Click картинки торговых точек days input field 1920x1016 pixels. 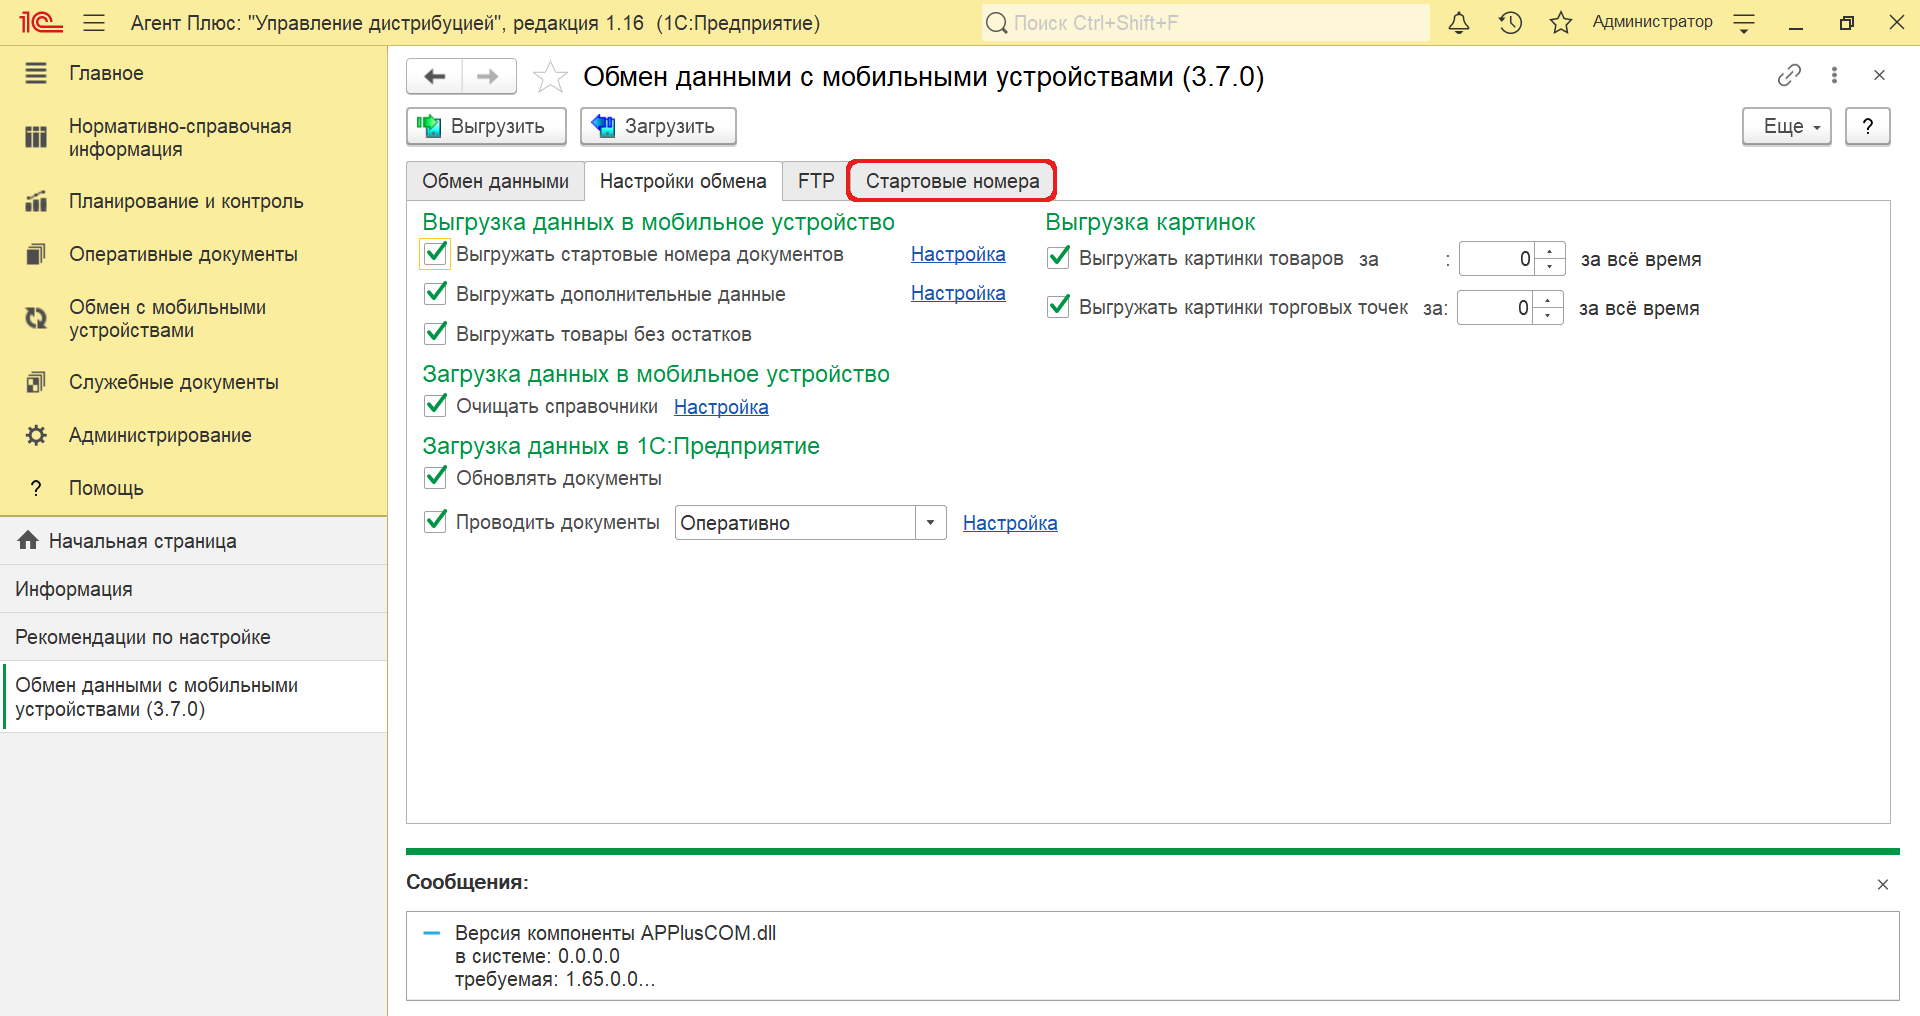click(1495, 308)
